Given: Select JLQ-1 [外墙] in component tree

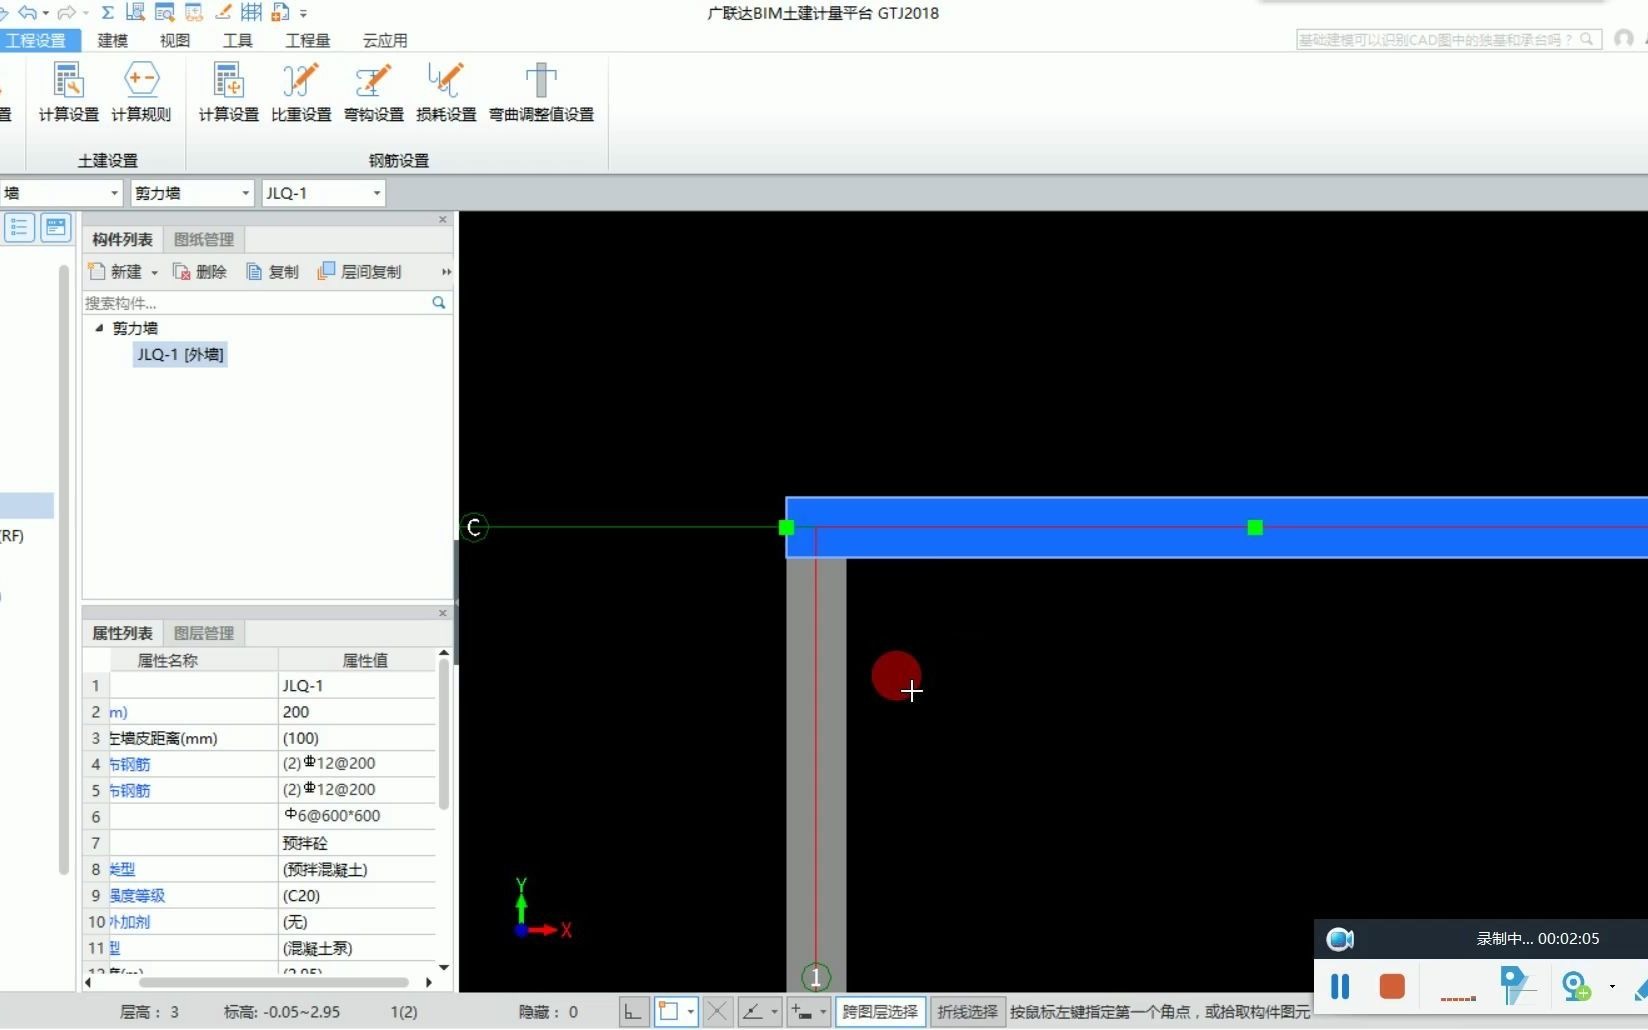Looking at the screenshot, I should click(x=180, y=354).
